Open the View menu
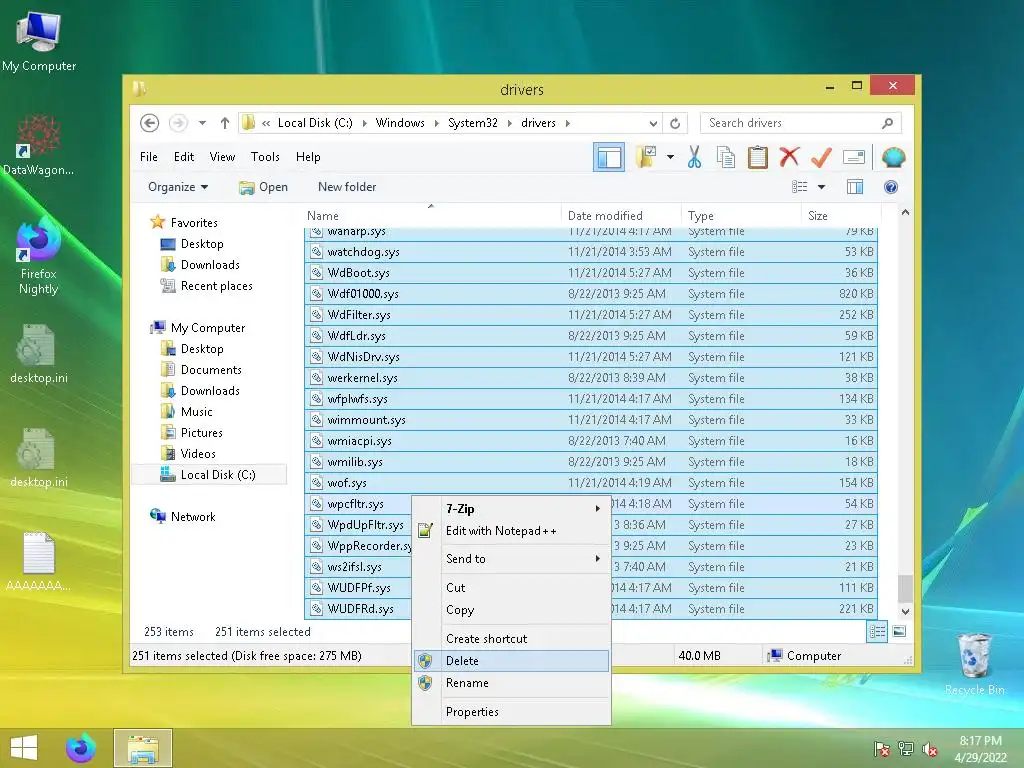 pyautogui.click(x=222, y=157)
